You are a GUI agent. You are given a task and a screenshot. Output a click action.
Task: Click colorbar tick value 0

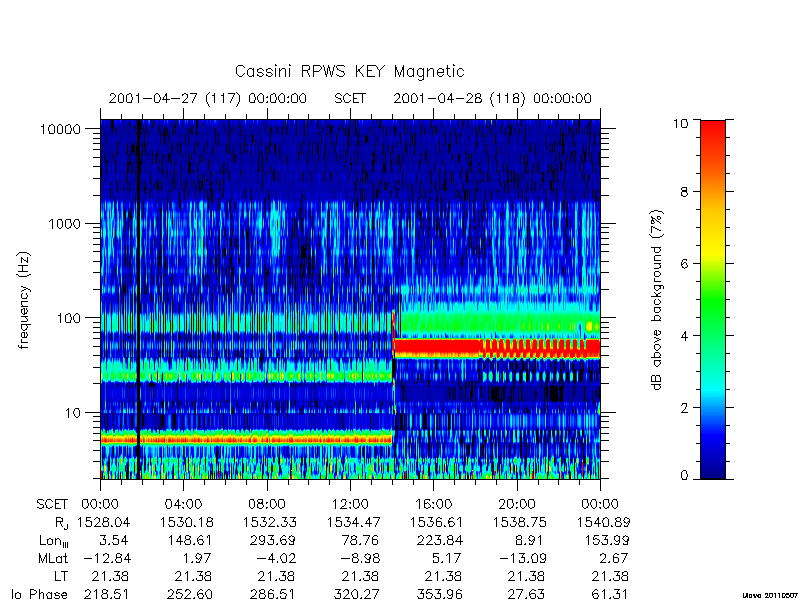click(684, 476)
